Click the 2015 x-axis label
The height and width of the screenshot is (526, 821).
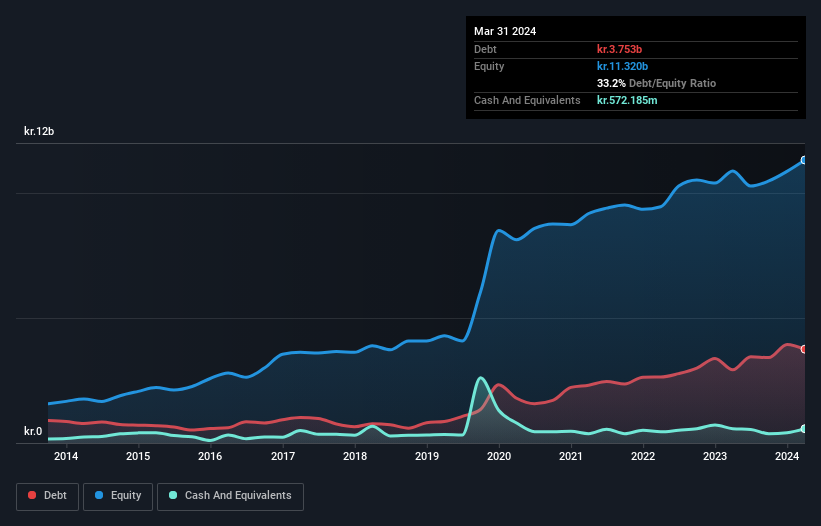[x=138, y=456]
